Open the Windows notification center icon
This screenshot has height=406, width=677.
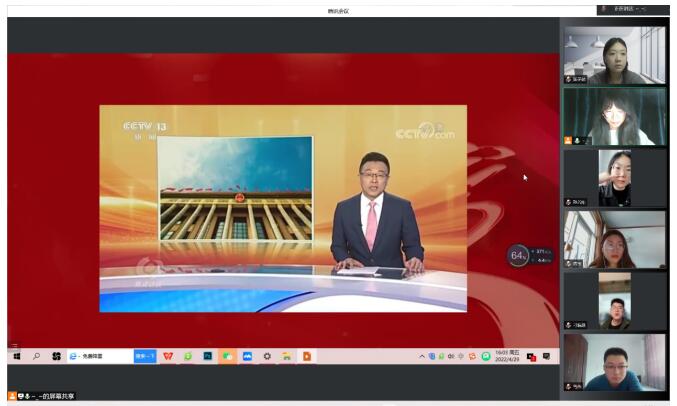pos(547,356)
